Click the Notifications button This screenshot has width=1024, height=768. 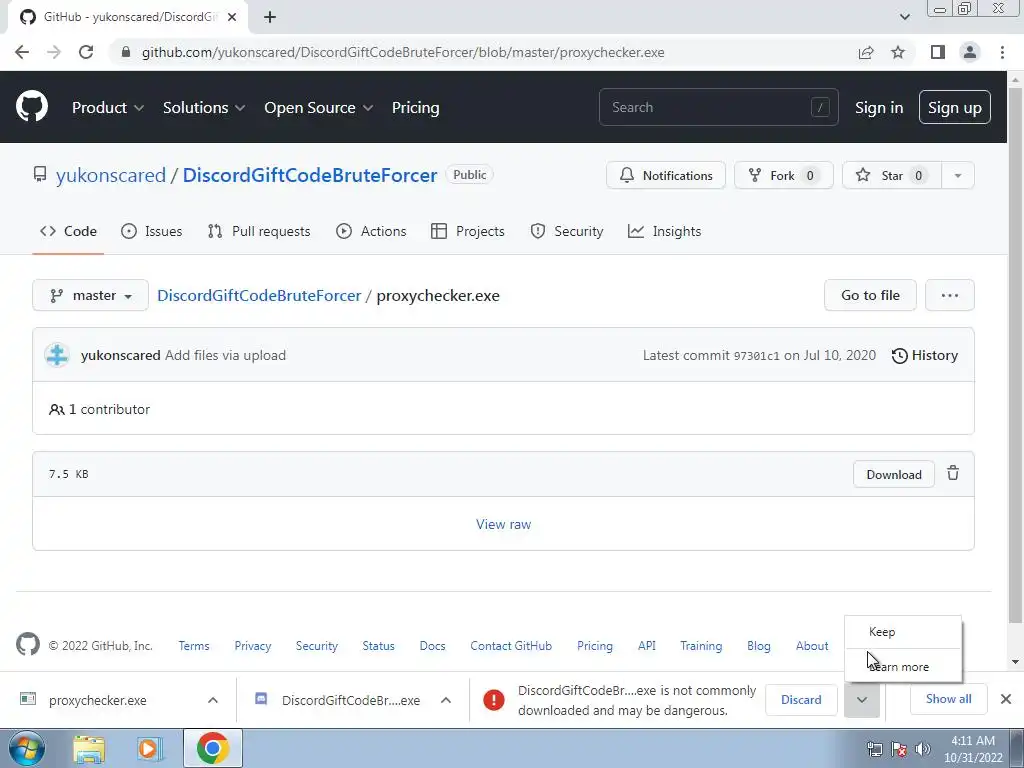click(x=665, y=175)
